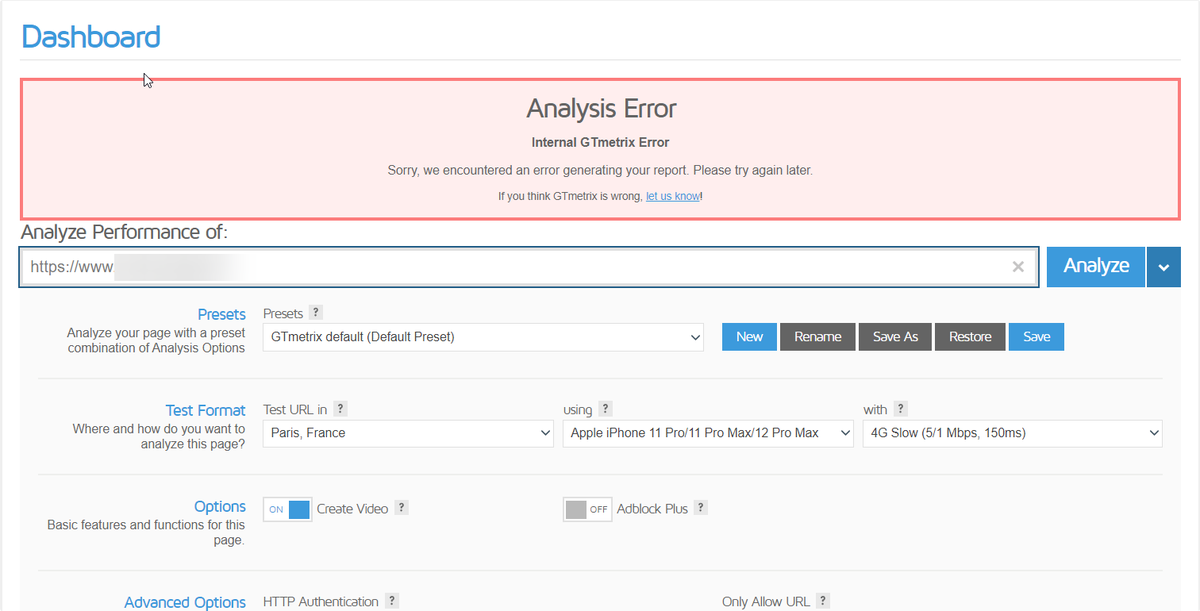Open the location dropdown set to Paris, France

click(x=408, y=433)
